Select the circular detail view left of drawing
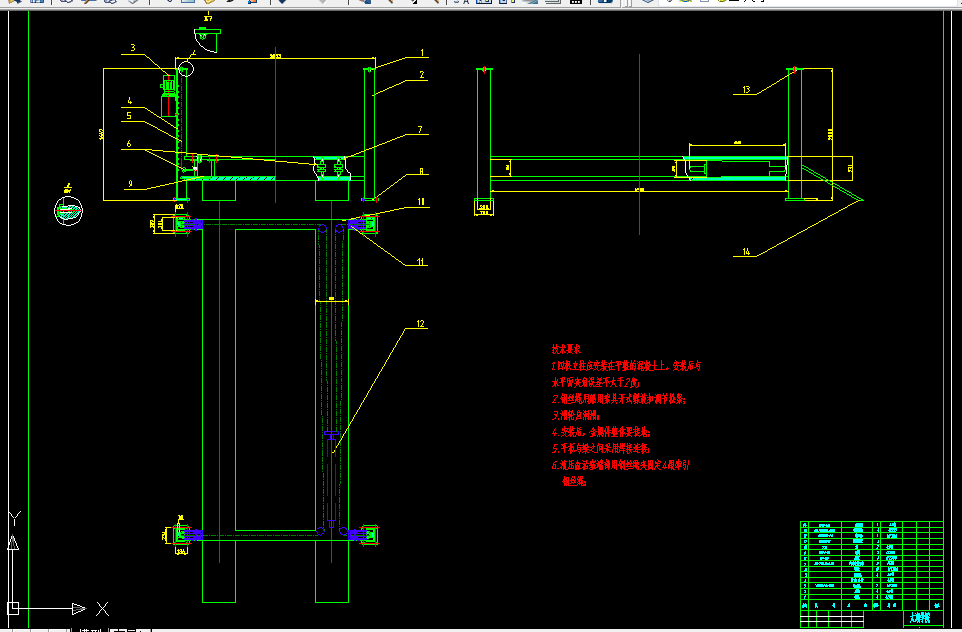 [68, 210]
